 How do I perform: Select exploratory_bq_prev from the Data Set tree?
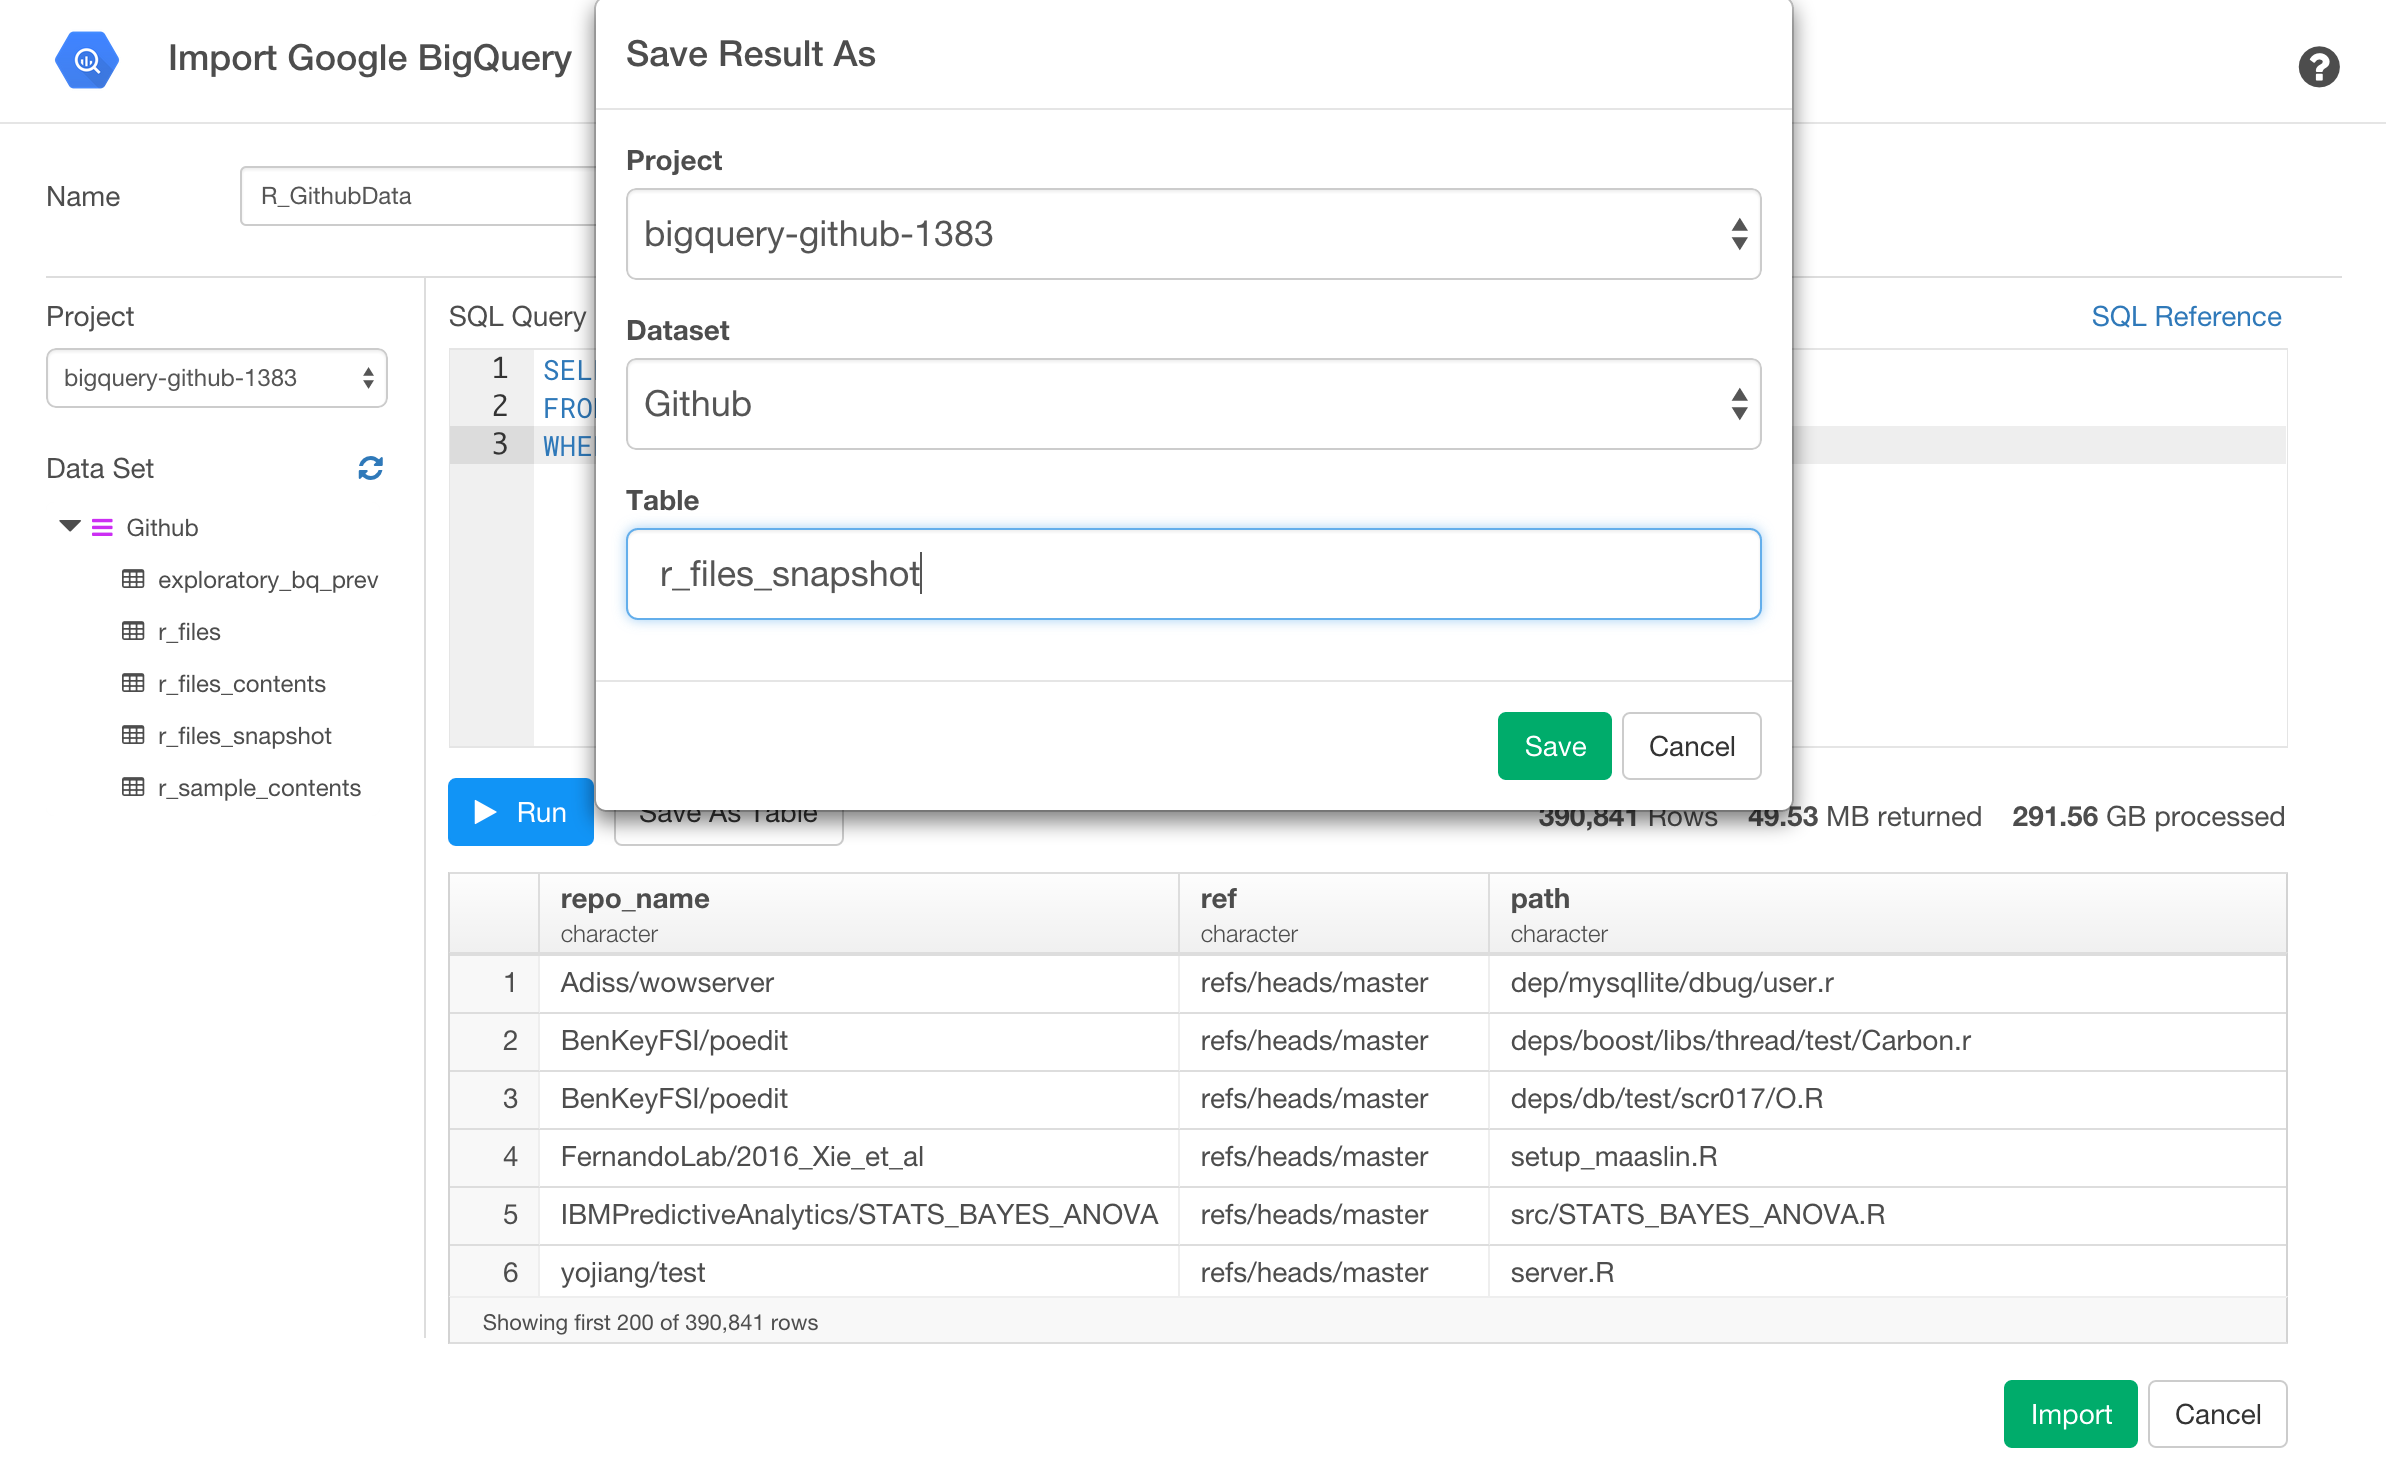click(x=268, y=579)
